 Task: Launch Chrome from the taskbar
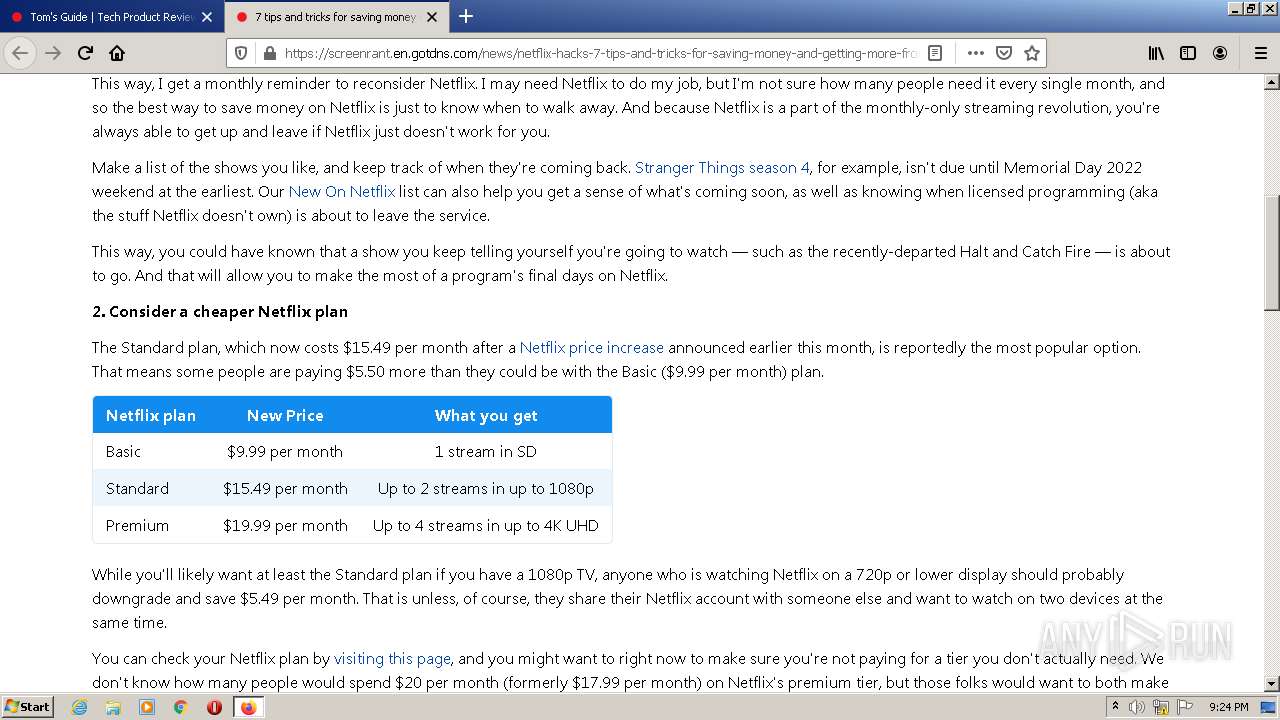coord(181,707)
